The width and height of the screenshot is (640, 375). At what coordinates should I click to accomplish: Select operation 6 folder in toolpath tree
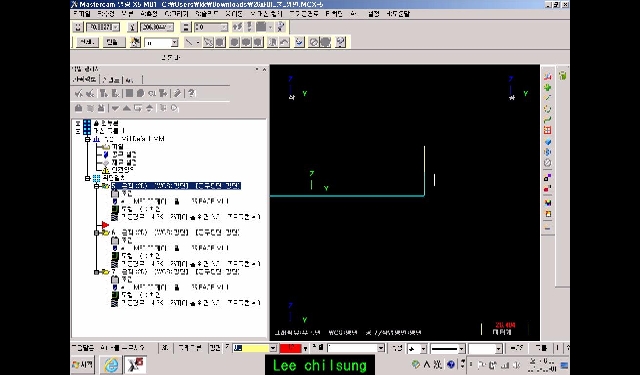(106, 233)
